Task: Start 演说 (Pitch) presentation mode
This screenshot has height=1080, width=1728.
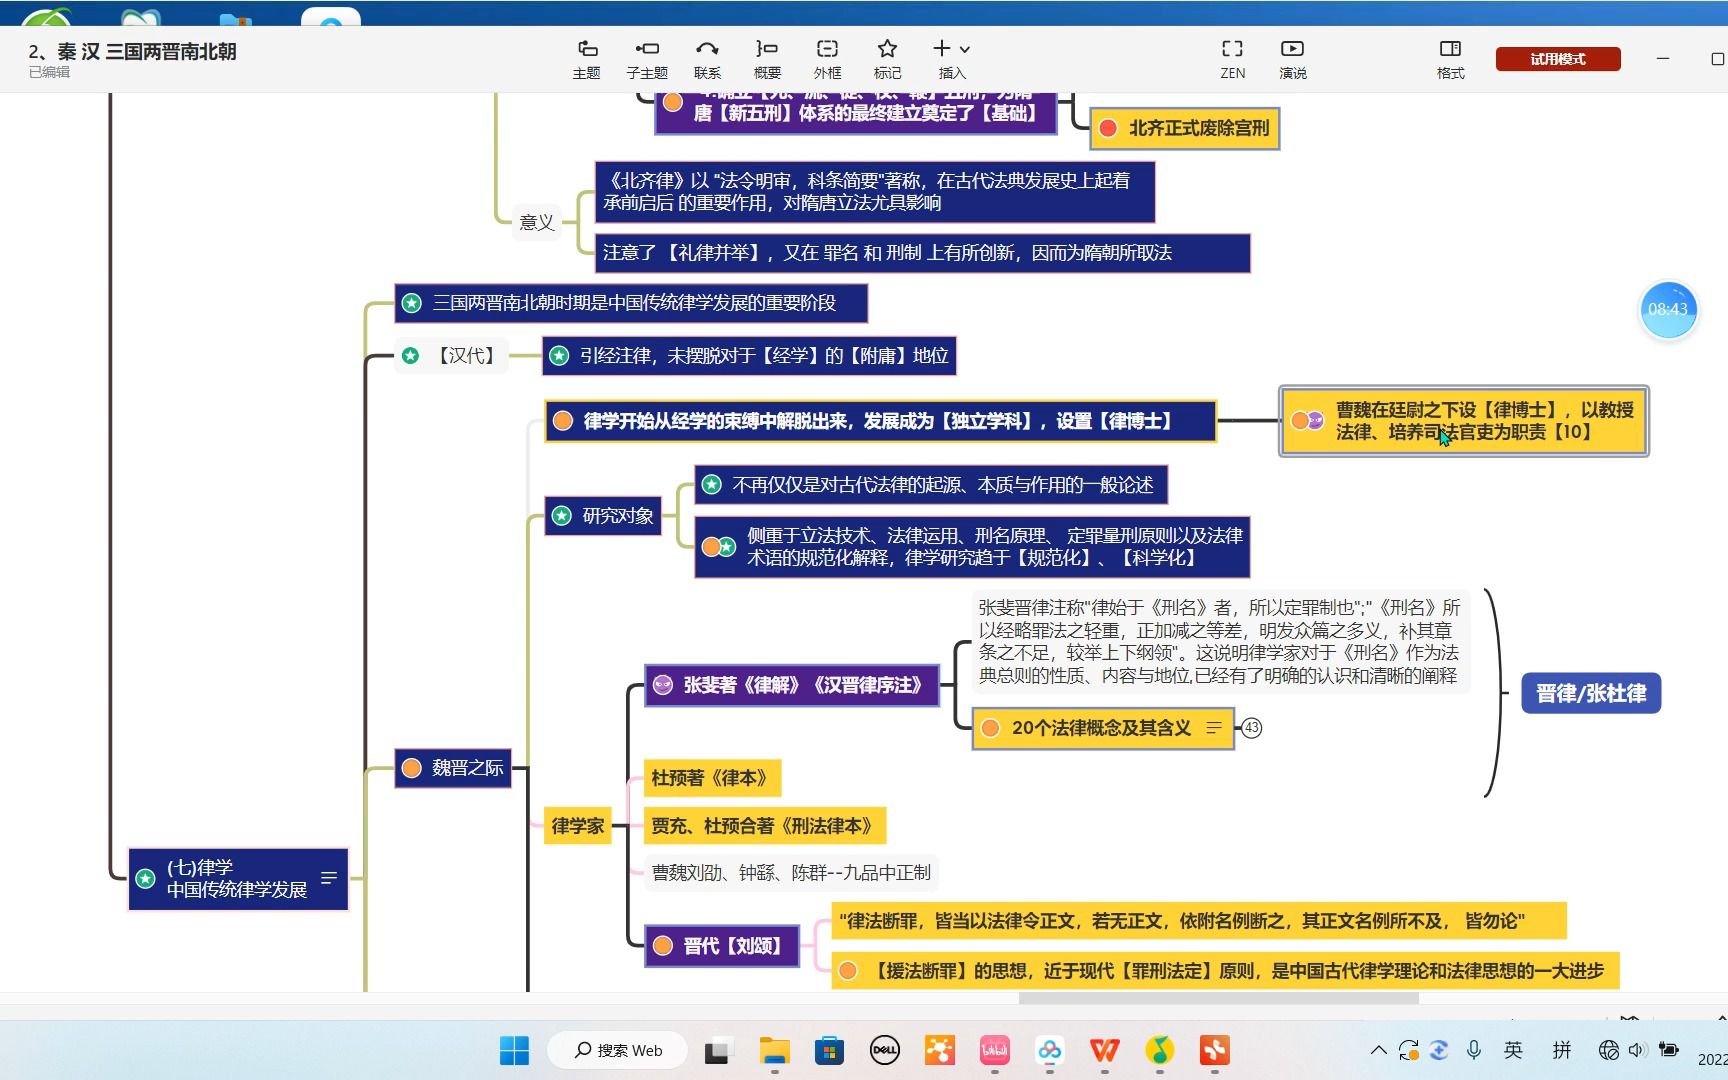Action: [x=1292, y=59]
